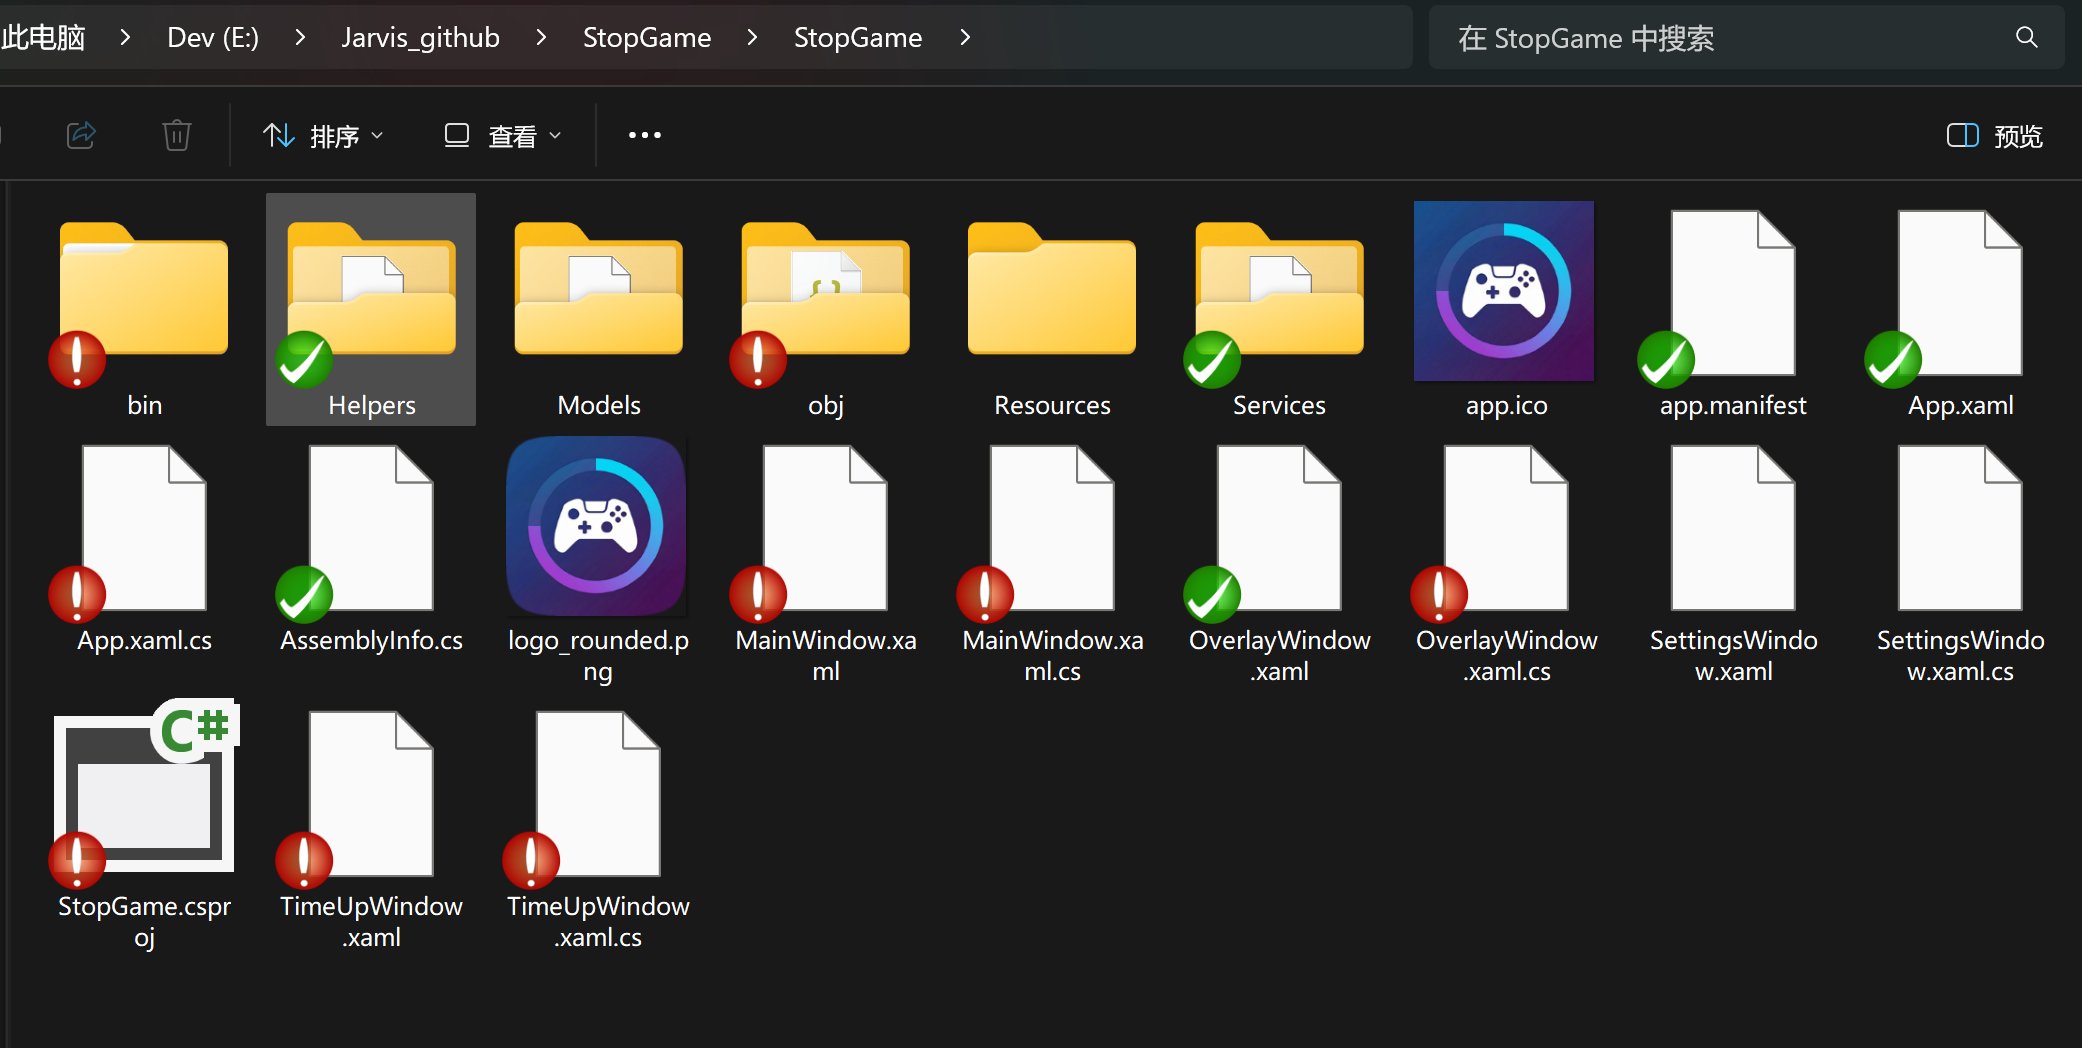Open the view options dropdown

503,135
